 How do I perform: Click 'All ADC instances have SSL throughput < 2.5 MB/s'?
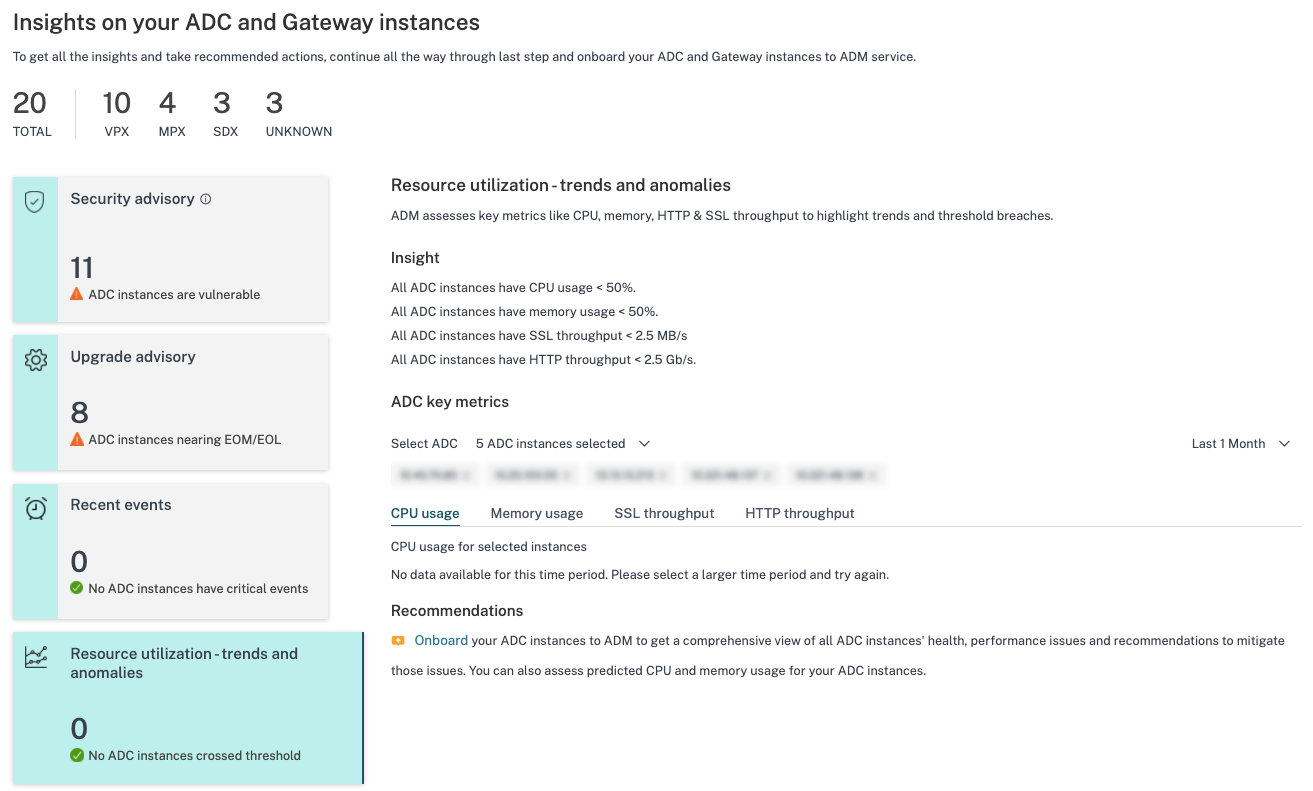pyautogui.click(x=539, y=335)
